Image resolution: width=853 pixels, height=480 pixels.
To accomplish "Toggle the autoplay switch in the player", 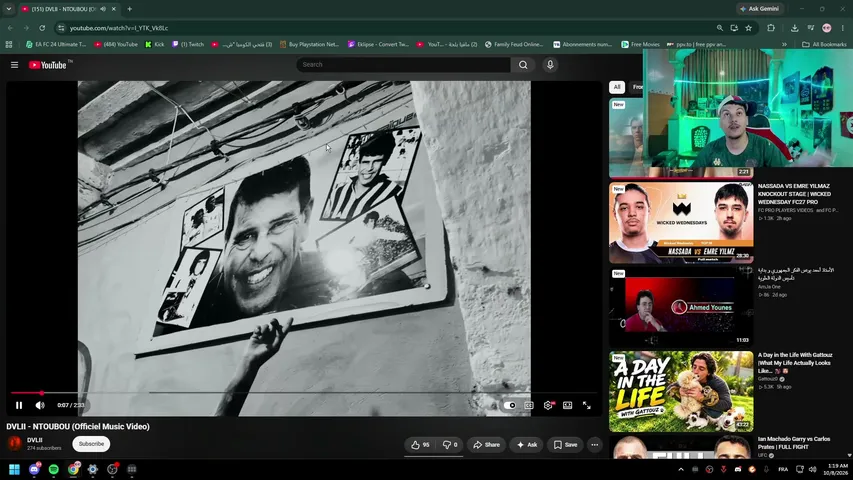I will coord(509,405).
